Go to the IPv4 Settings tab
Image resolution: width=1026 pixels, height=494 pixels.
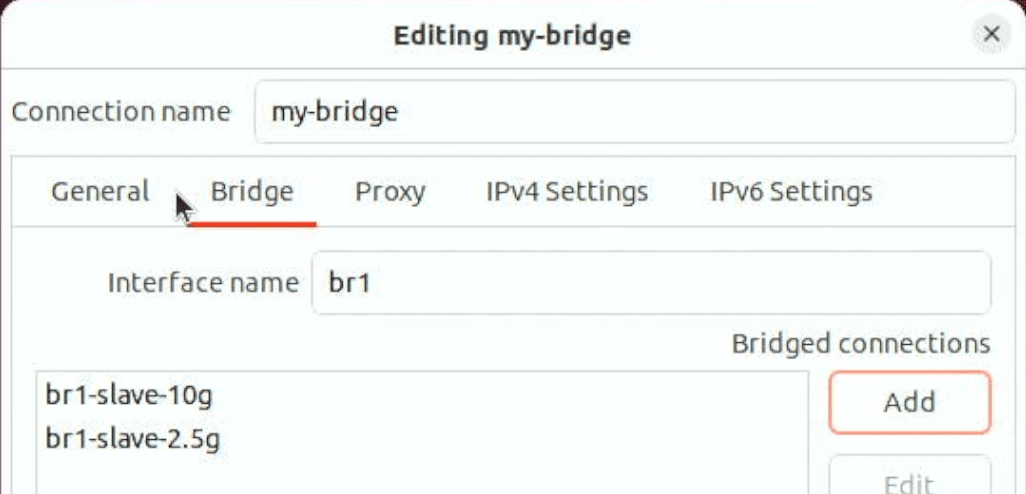(x=567, y=192)
